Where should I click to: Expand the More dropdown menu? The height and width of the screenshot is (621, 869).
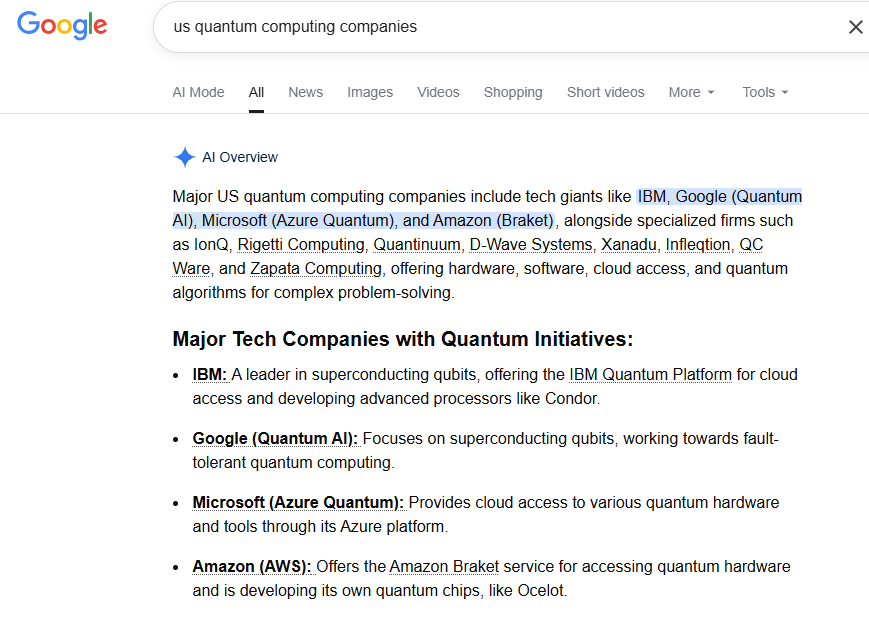691,92
